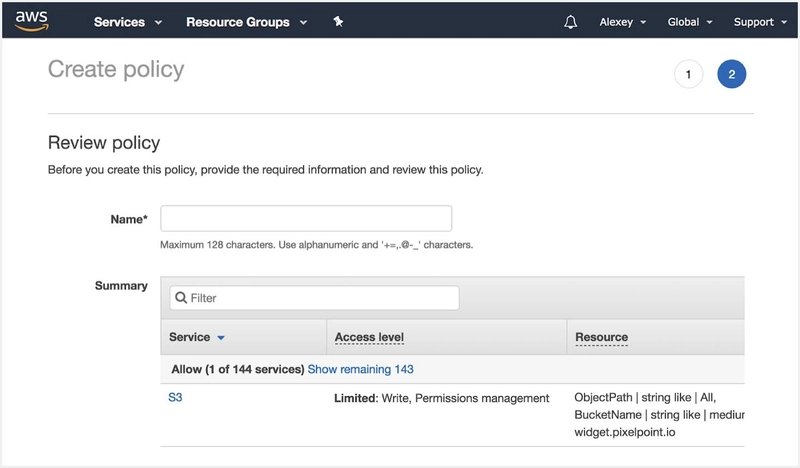Open the Services dropdown menu
This screenshot has width=800, height=468.
point(127,22)
